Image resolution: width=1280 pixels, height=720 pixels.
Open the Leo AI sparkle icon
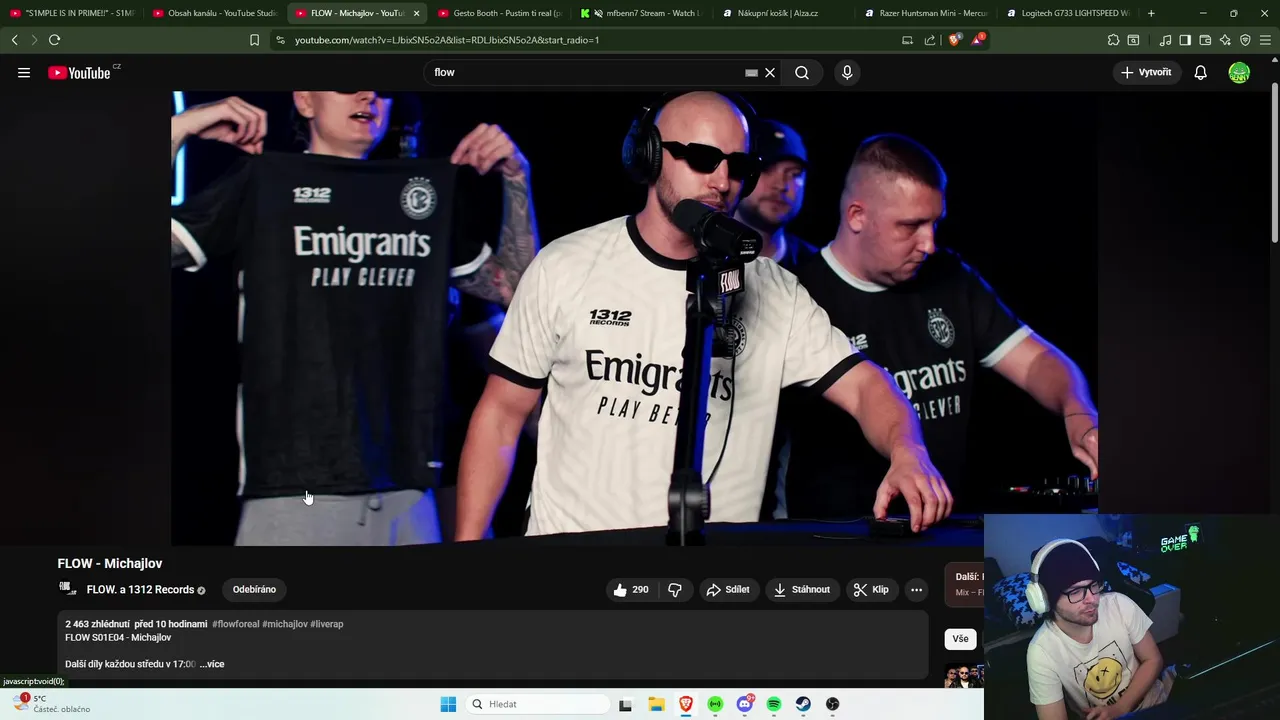[1225, 40]
